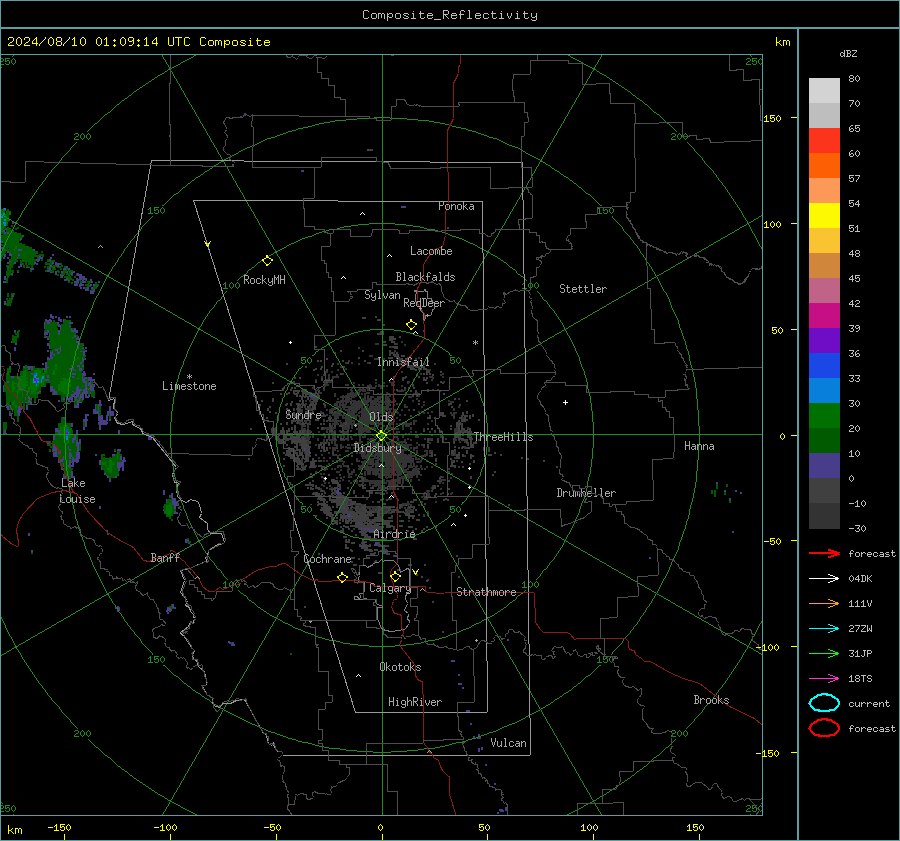The height and width of the screenshot is (841, 900).
Task: Click the Okotoks city label
Action: 400,667
